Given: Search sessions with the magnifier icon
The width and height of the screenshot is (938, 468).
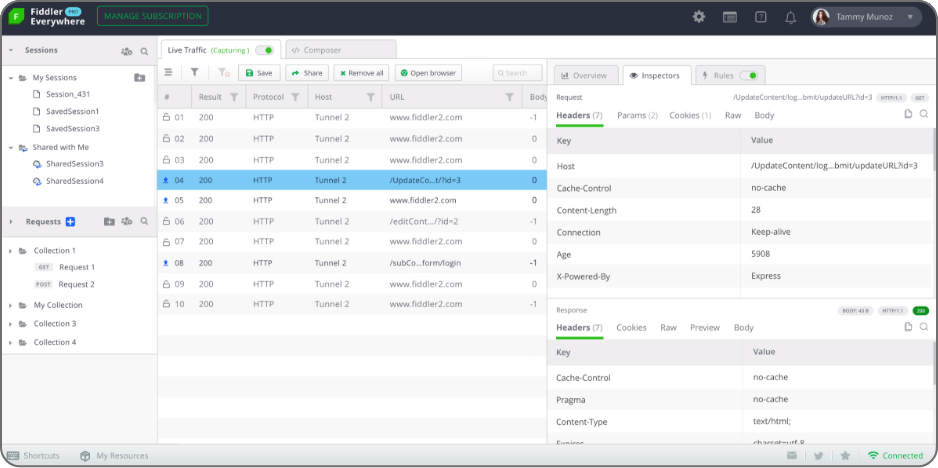Looking at the screenshot, I should (144, 51).
